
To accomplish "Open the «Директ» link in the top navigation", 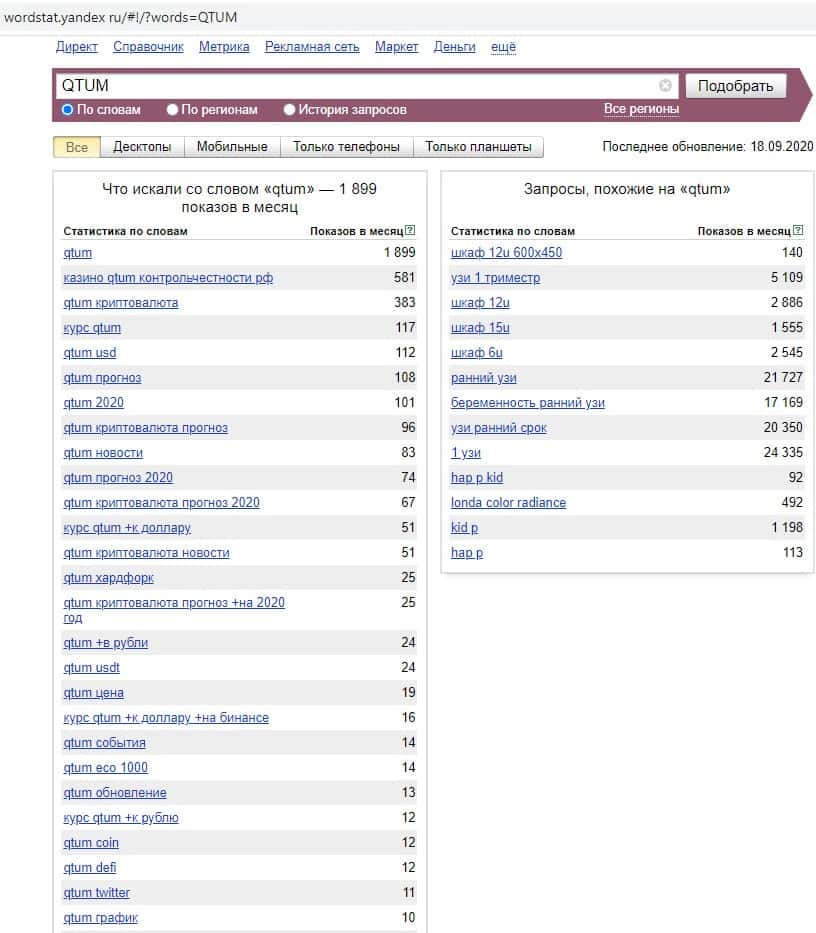I will click(x=77, y=47).
